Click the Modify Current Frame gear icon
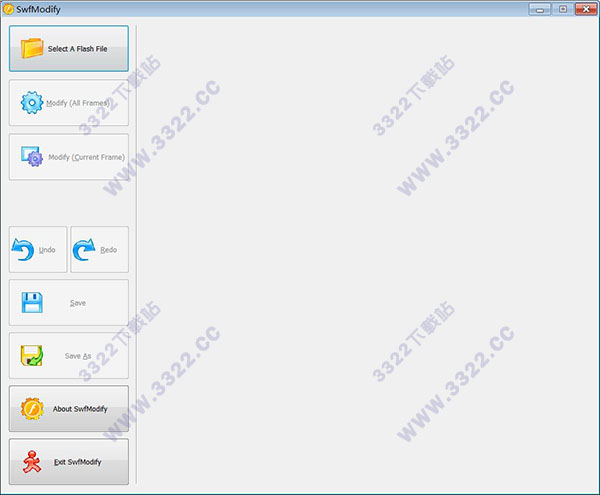 [32, 156]
